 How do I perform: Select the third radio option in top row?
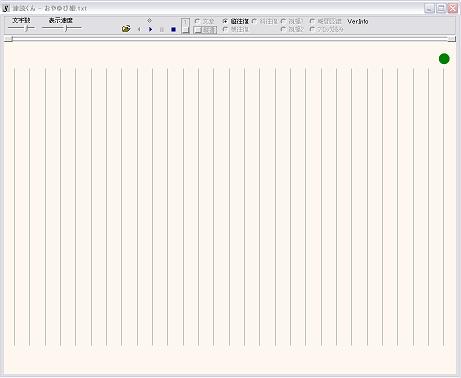265,21
